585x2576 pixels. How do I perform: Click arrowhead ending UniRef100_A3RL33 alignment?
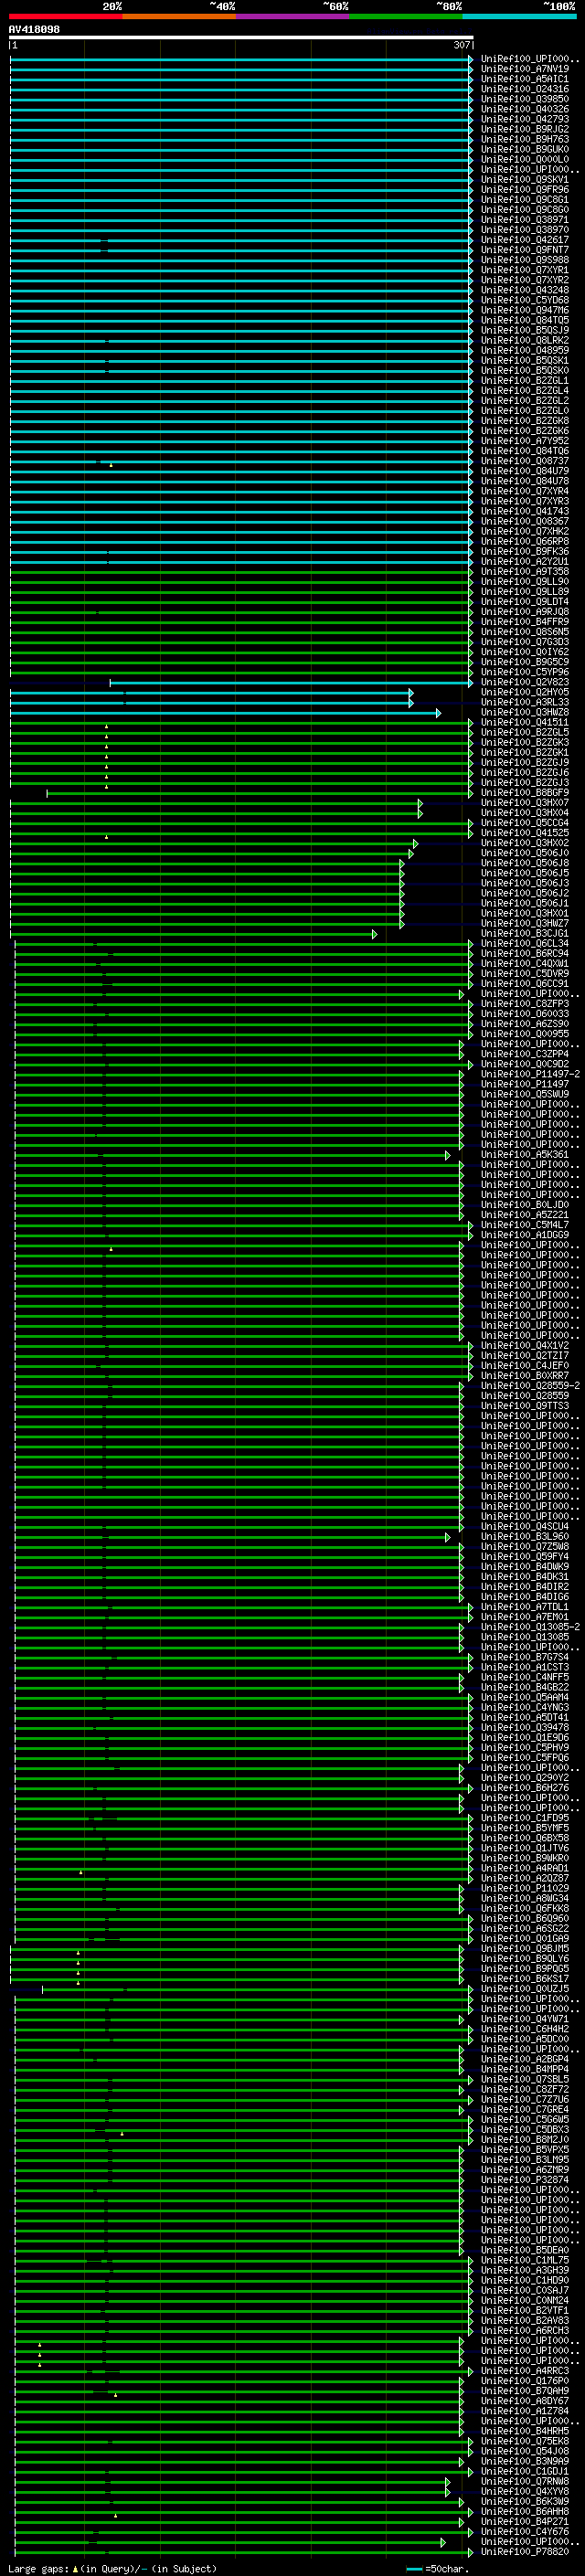point(411,703)
